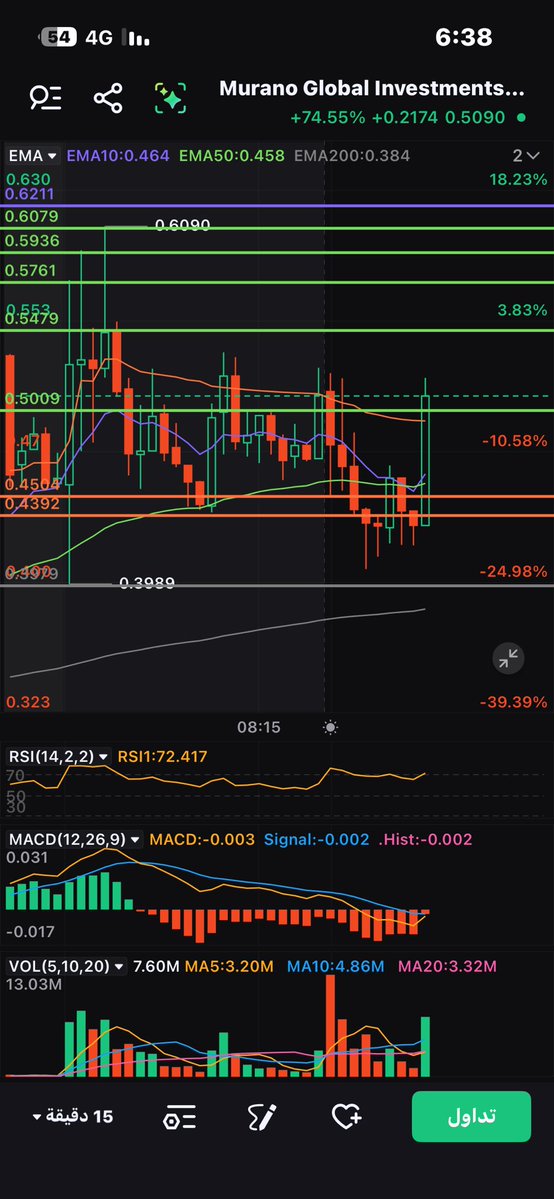Tap the 6:38 clock in status bar
Screen dimensions: 554x1199
(464, 37)
